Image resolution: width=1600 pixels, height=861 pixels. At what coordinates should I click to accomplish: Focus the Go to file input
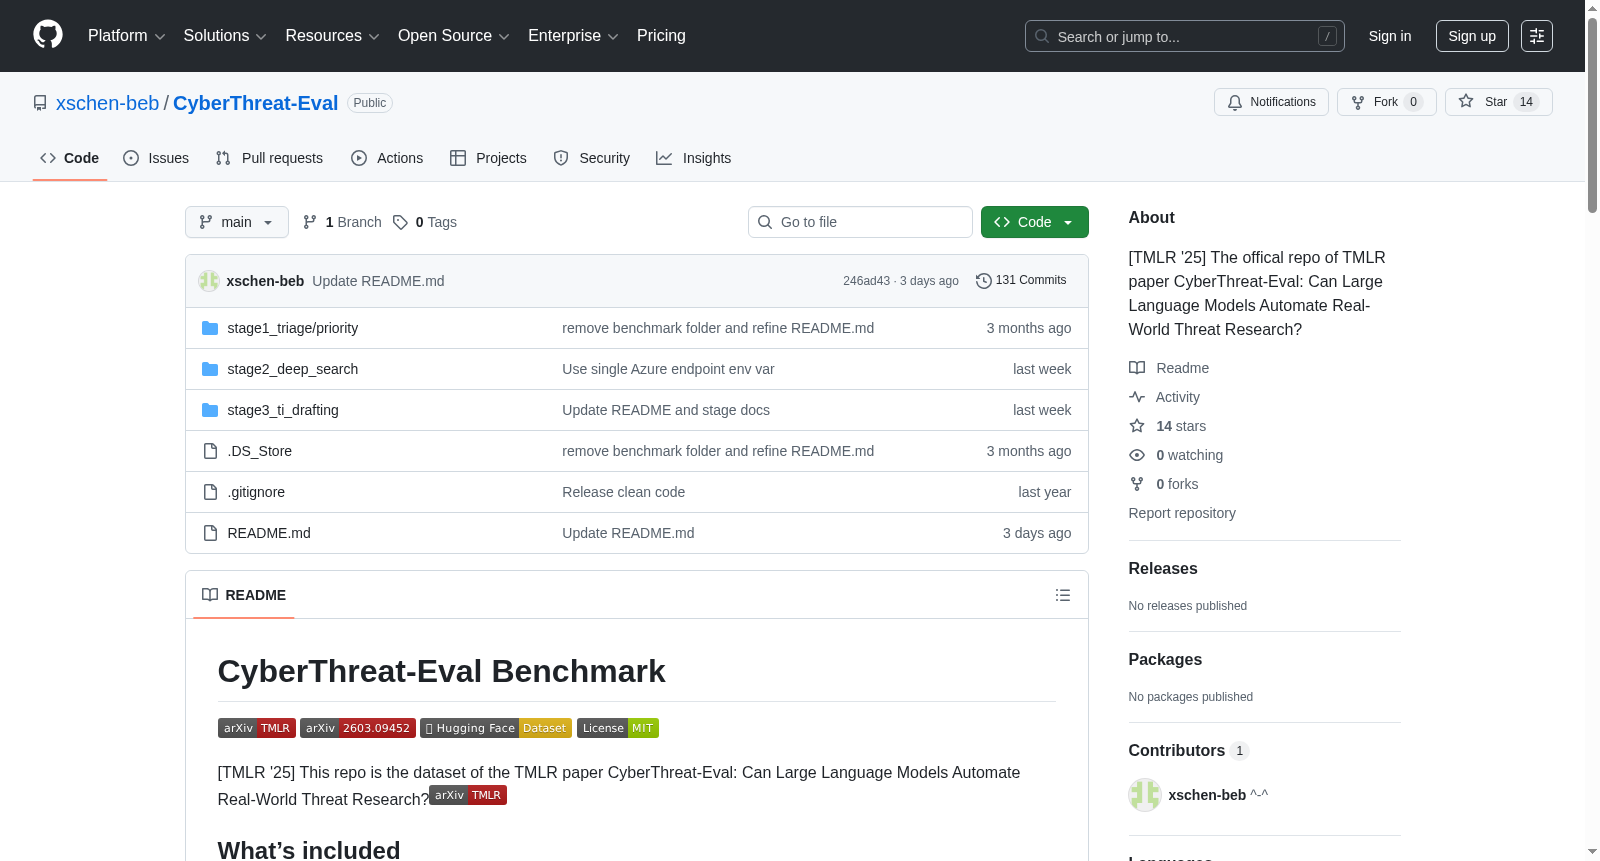click(x=860, y=222)
